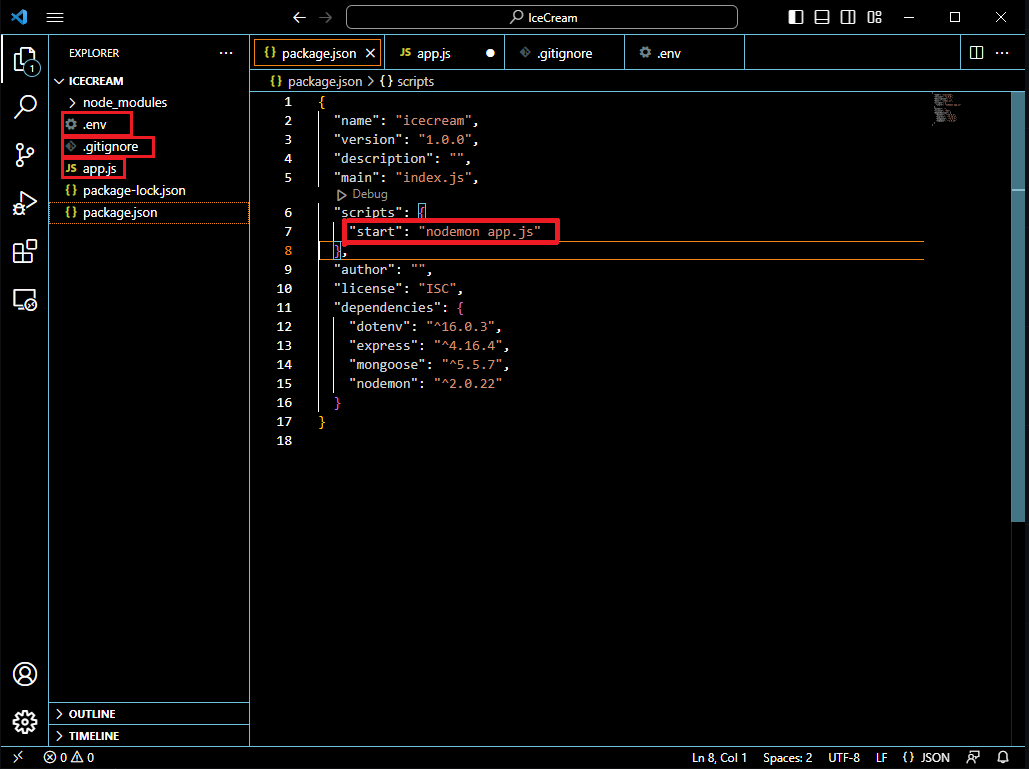Open the feedback icon in status bar
1029x769 pixels.
click(974, 757)
